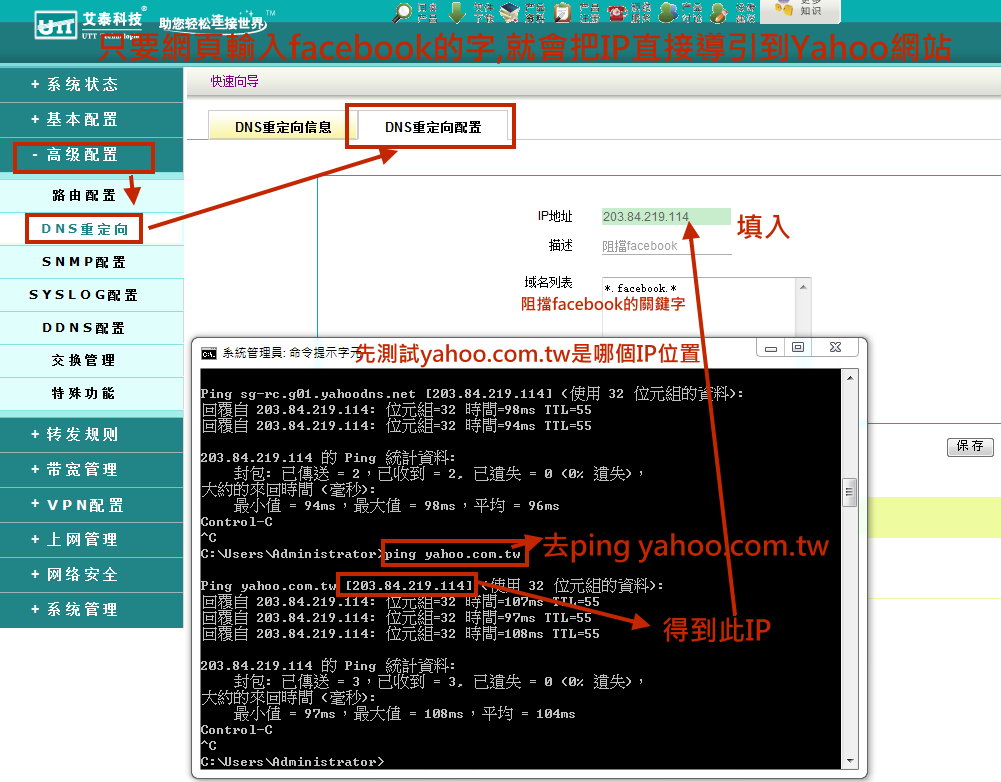The width and height of the screenshot is (1001, 782).
Task: Expand the 基本配置 menu section
Action: click(91, 119)
